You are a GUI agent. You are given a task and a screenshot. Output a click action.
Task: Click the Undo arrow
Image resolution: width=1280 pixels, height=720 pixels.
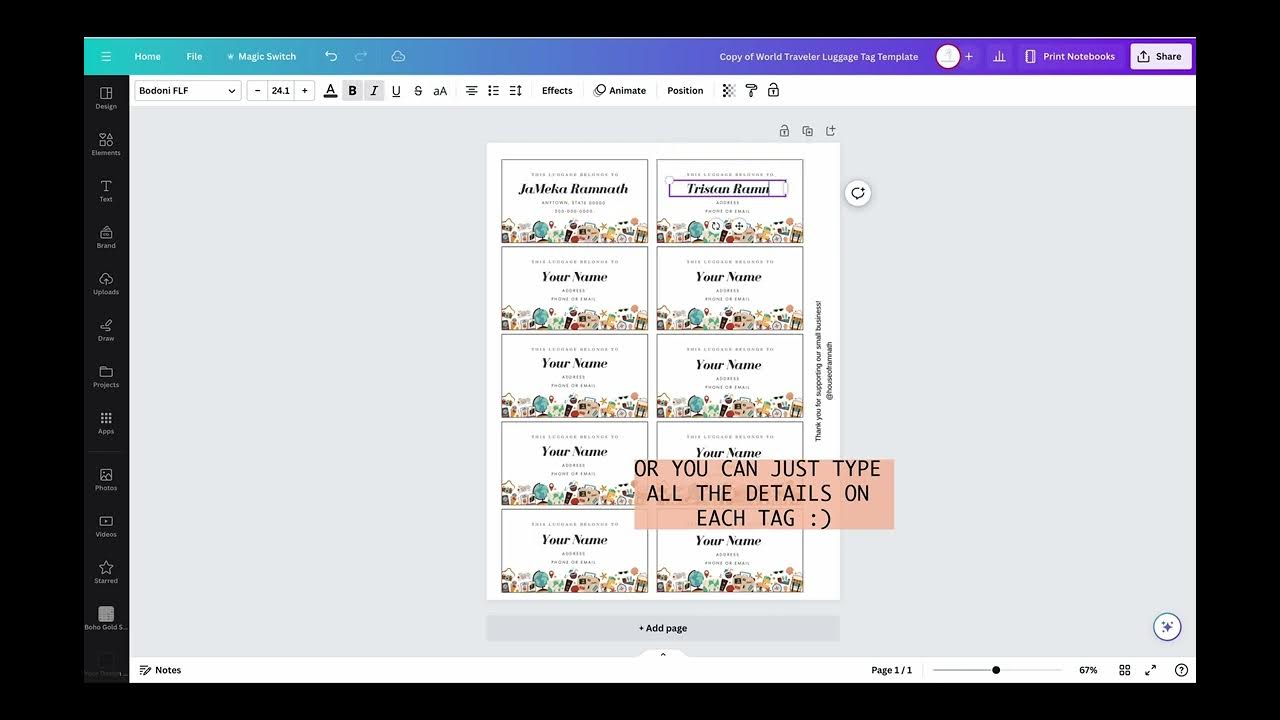point(331,57)
